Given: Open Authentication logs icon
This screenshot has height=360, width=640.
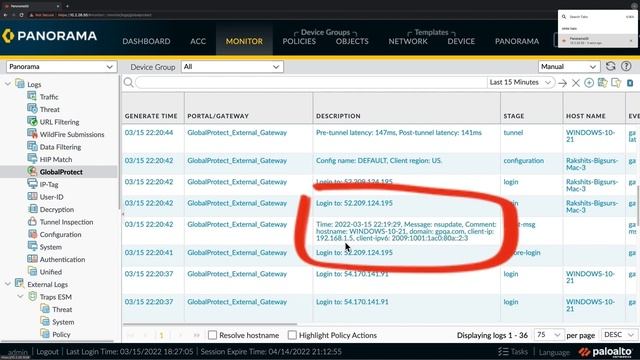Looking at the screenshot, I should [32, 259].
